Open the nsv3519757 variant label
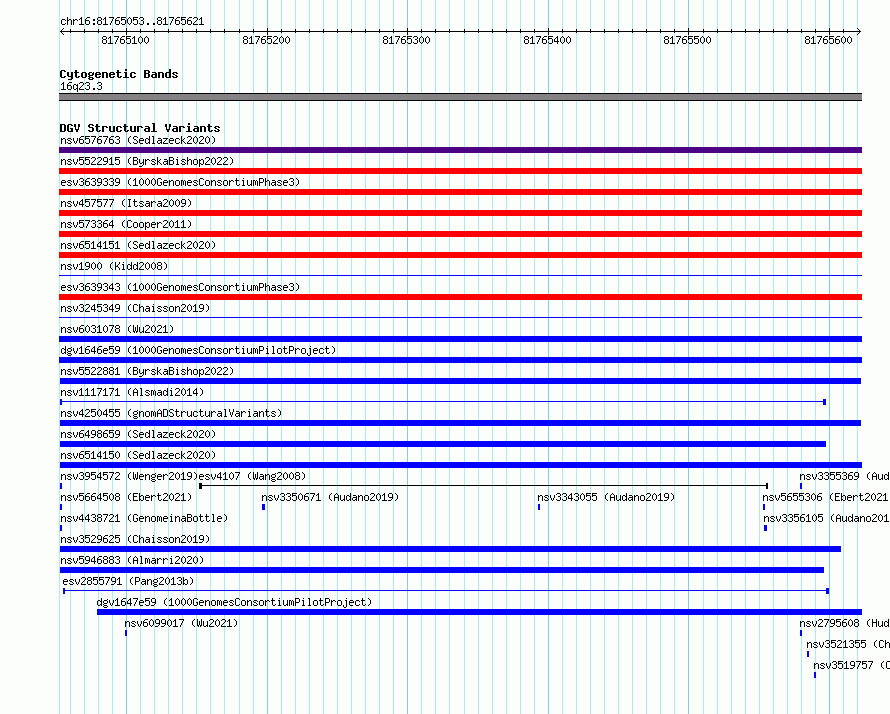Image resolution: width=890 pixels, height=714 pixels. [x=851, y=665]
